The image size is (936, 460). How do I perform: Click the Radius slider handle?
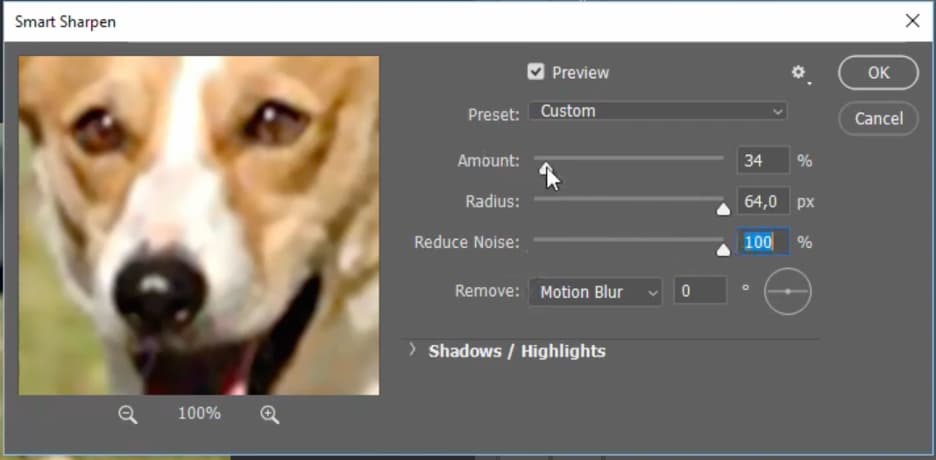[x=723, y=209]
